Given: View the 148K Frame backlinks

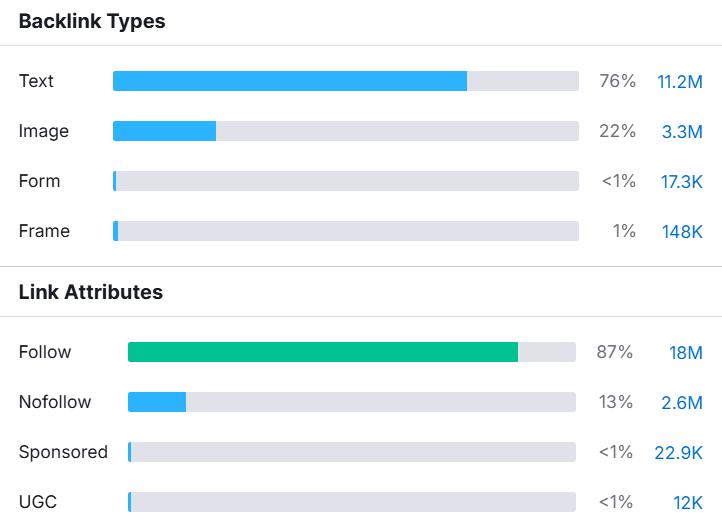Looking at the screenshot, I should (682, 231).
